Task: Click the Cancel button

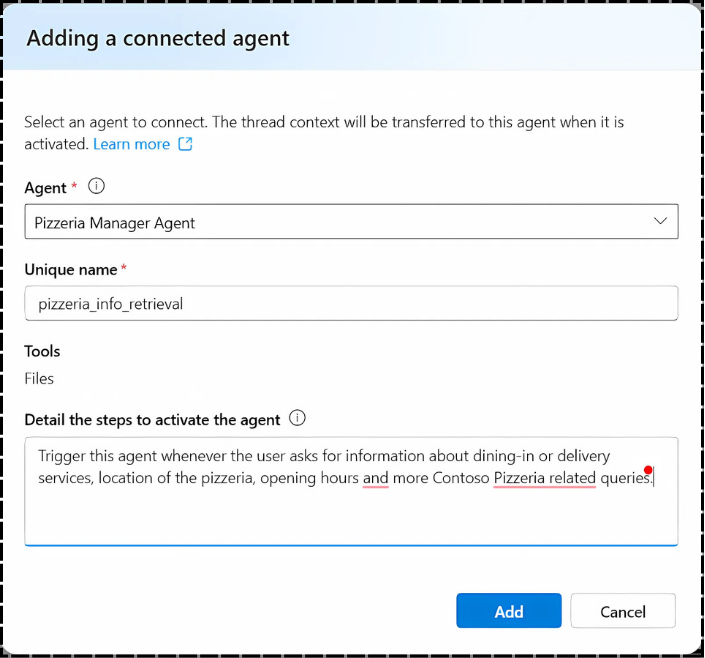Action: 623,610
